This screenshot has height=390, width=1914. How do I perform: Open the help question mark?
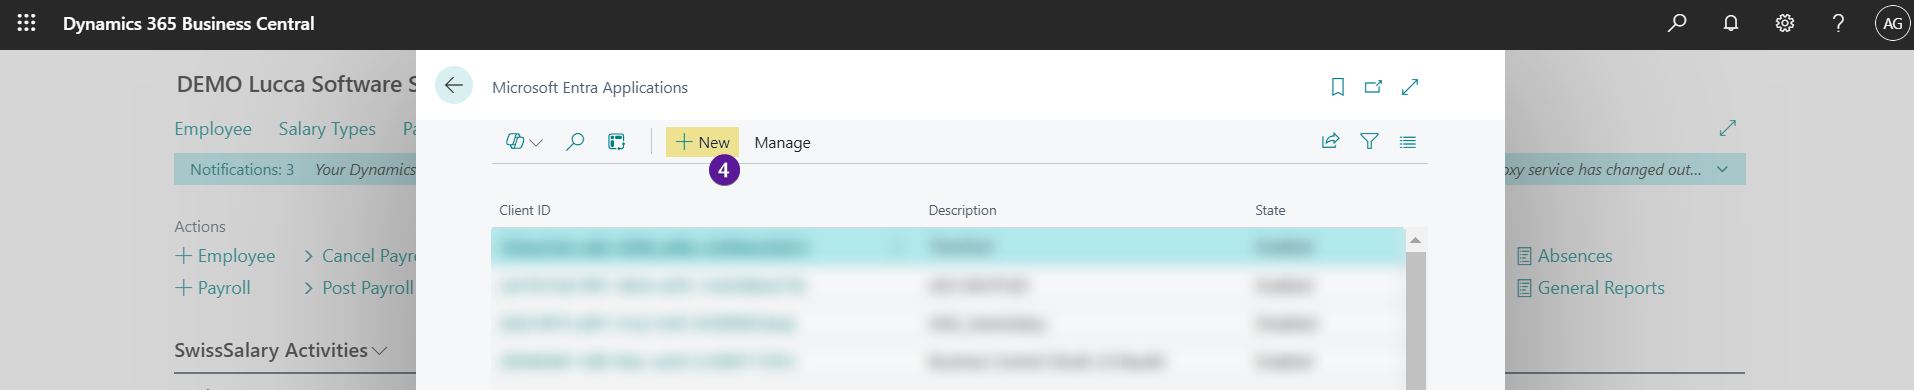click(1838, 23)
